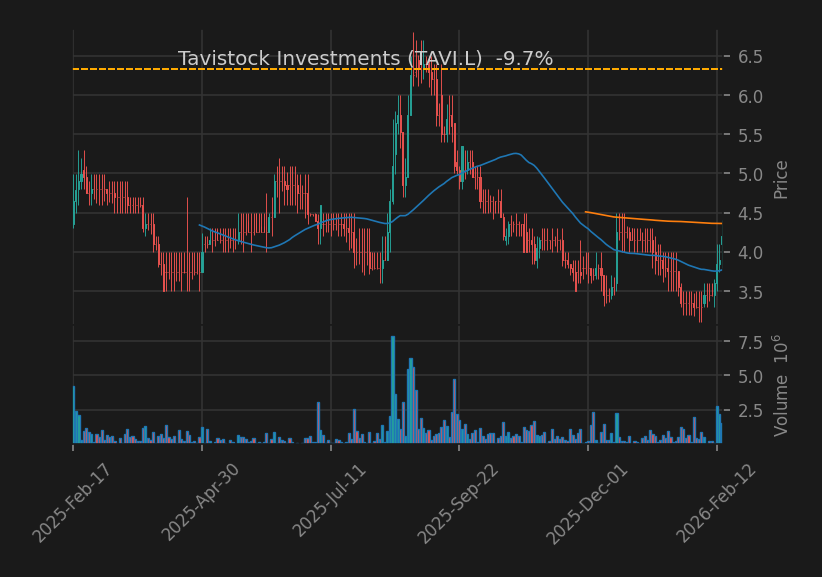This screenshot has height=577, width=822.
Task: Select the -9.7% change indicator
Action: coord(527,57)
